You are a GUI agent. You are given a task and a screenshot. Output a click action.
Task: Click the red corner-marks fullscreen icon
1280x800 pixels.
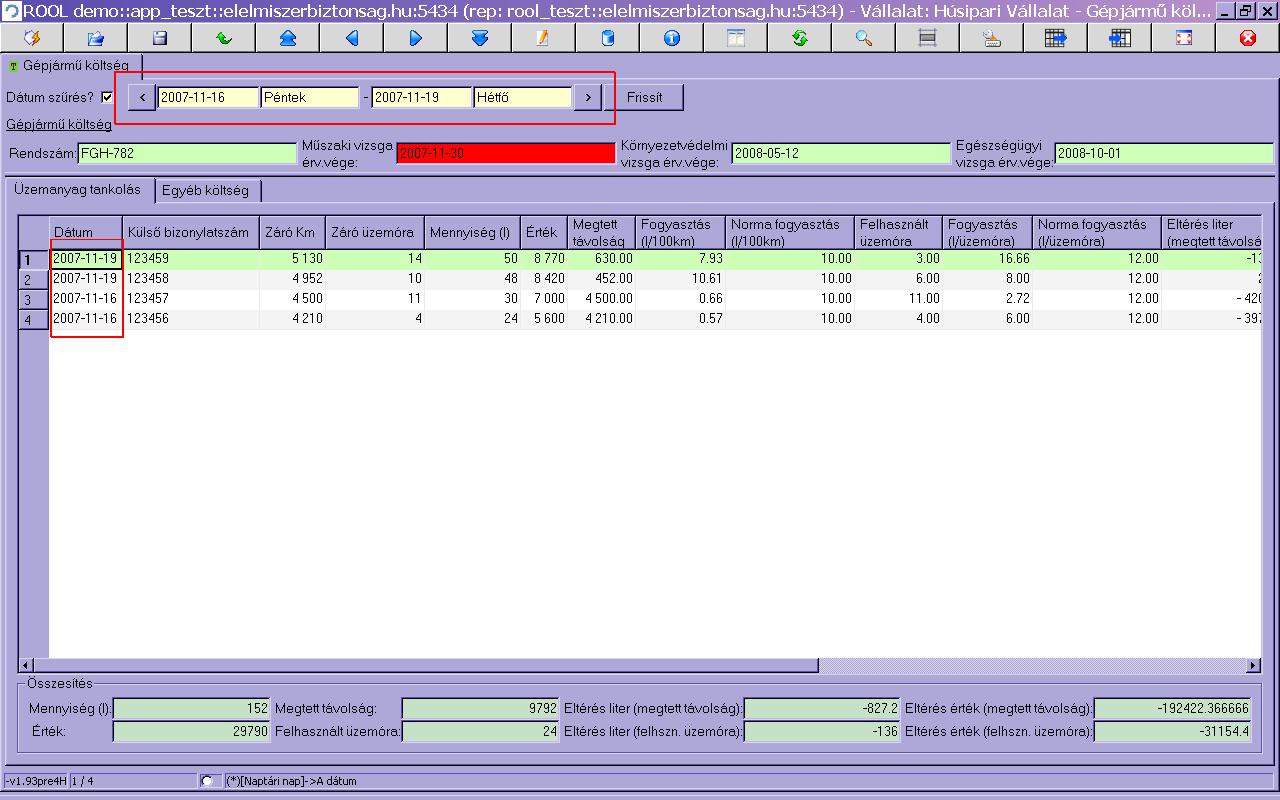pos(1184,38)
